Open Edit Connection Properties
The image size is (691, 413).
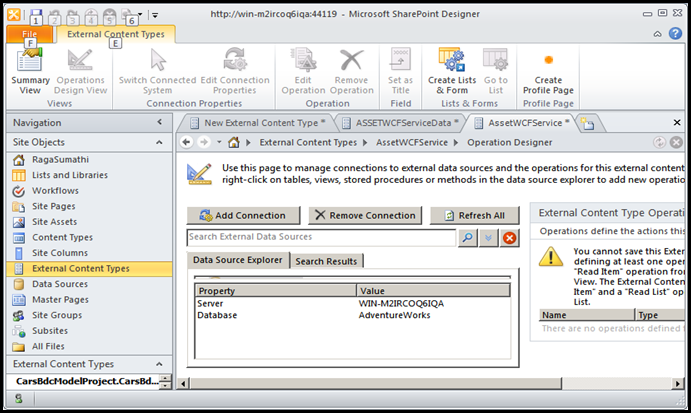(234, 72)
